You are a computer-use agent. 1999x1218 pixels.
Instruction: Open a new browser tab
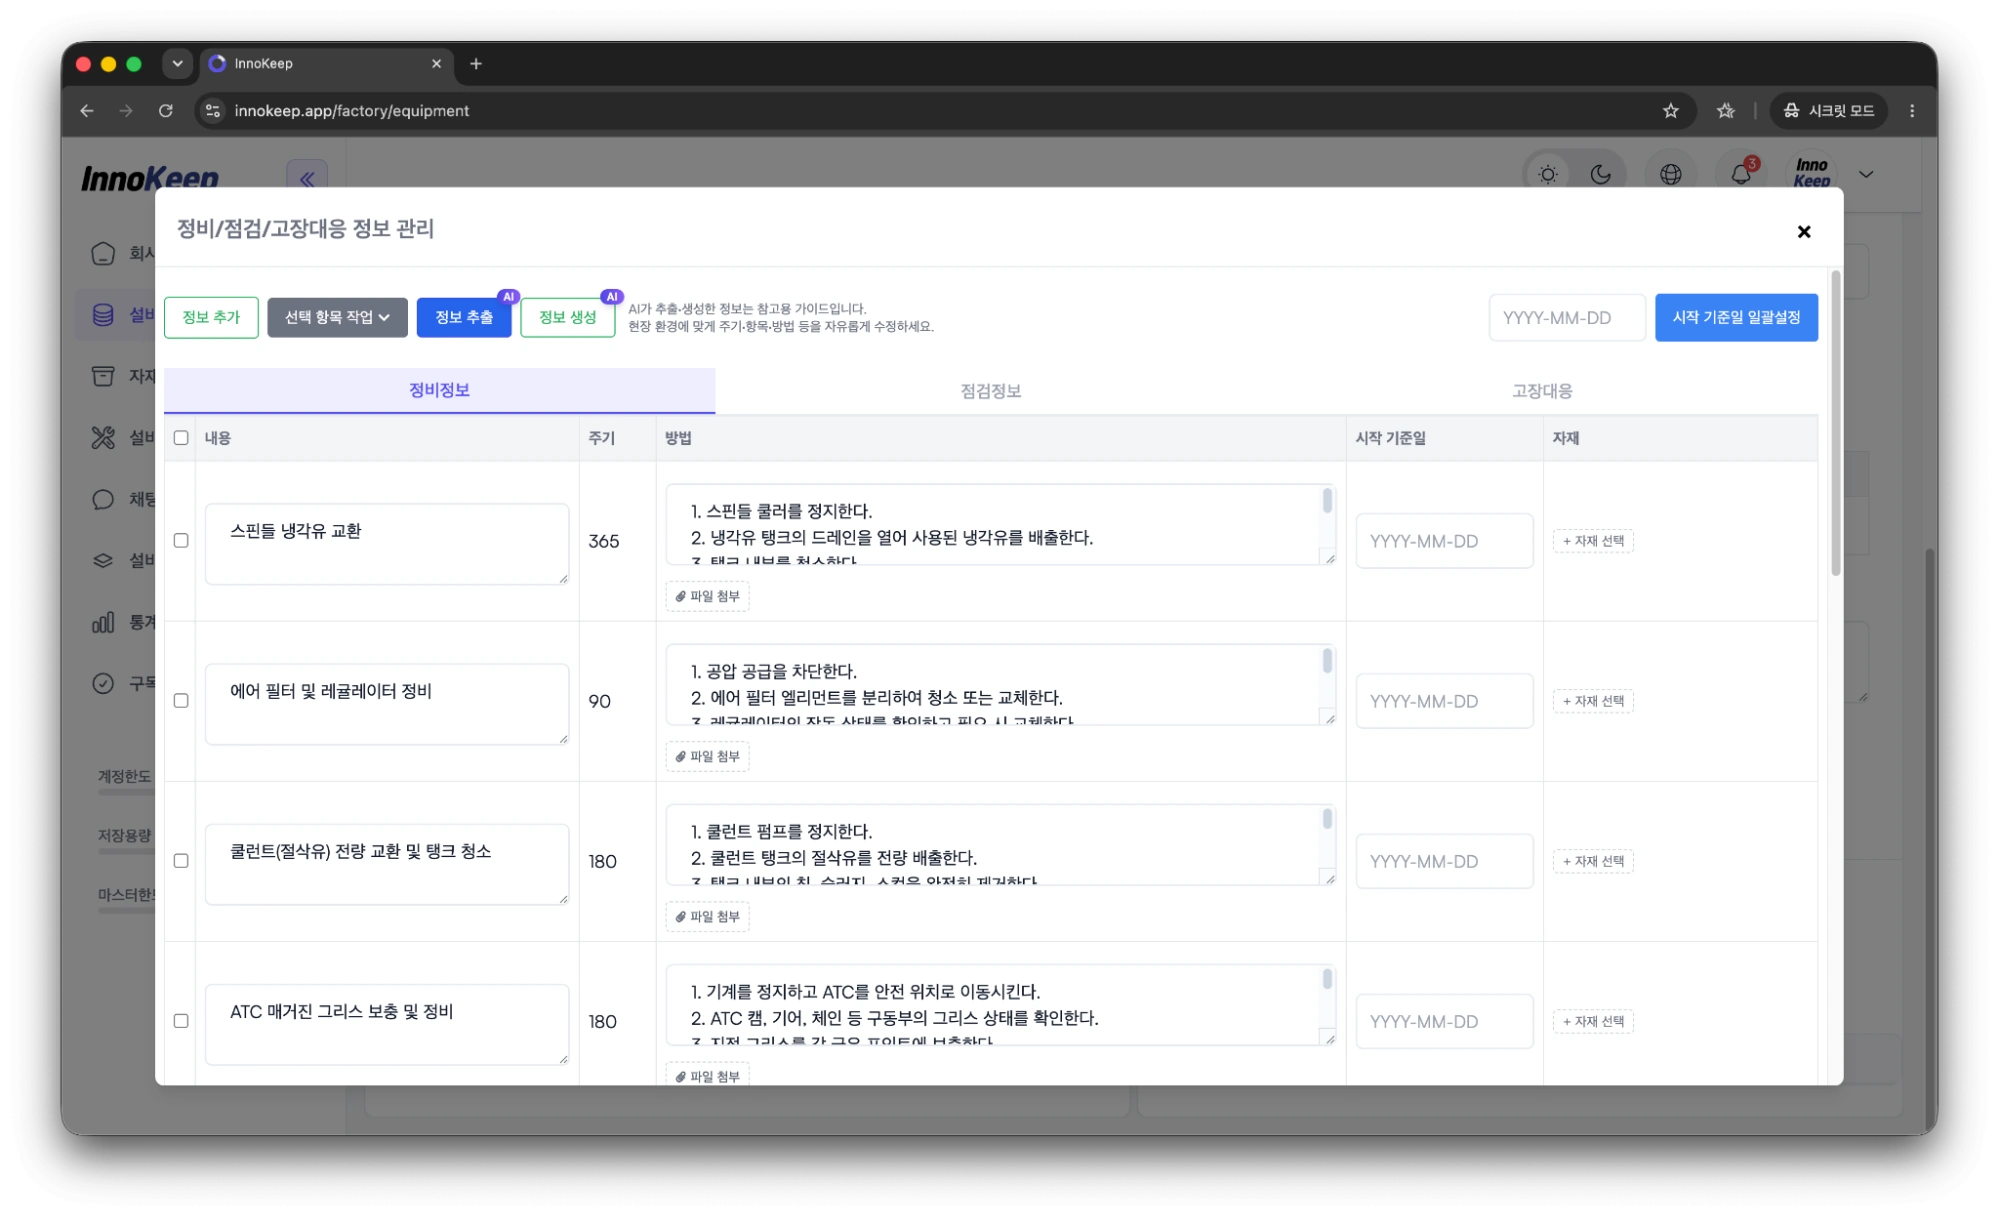[476, 64]
